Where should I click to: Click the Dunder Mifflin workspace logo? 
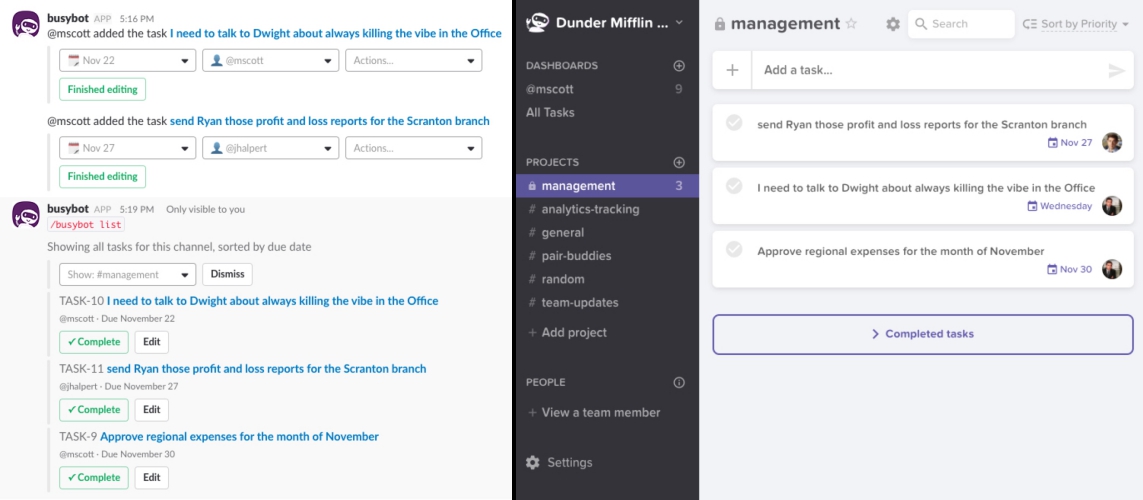[x=537, y=23]
